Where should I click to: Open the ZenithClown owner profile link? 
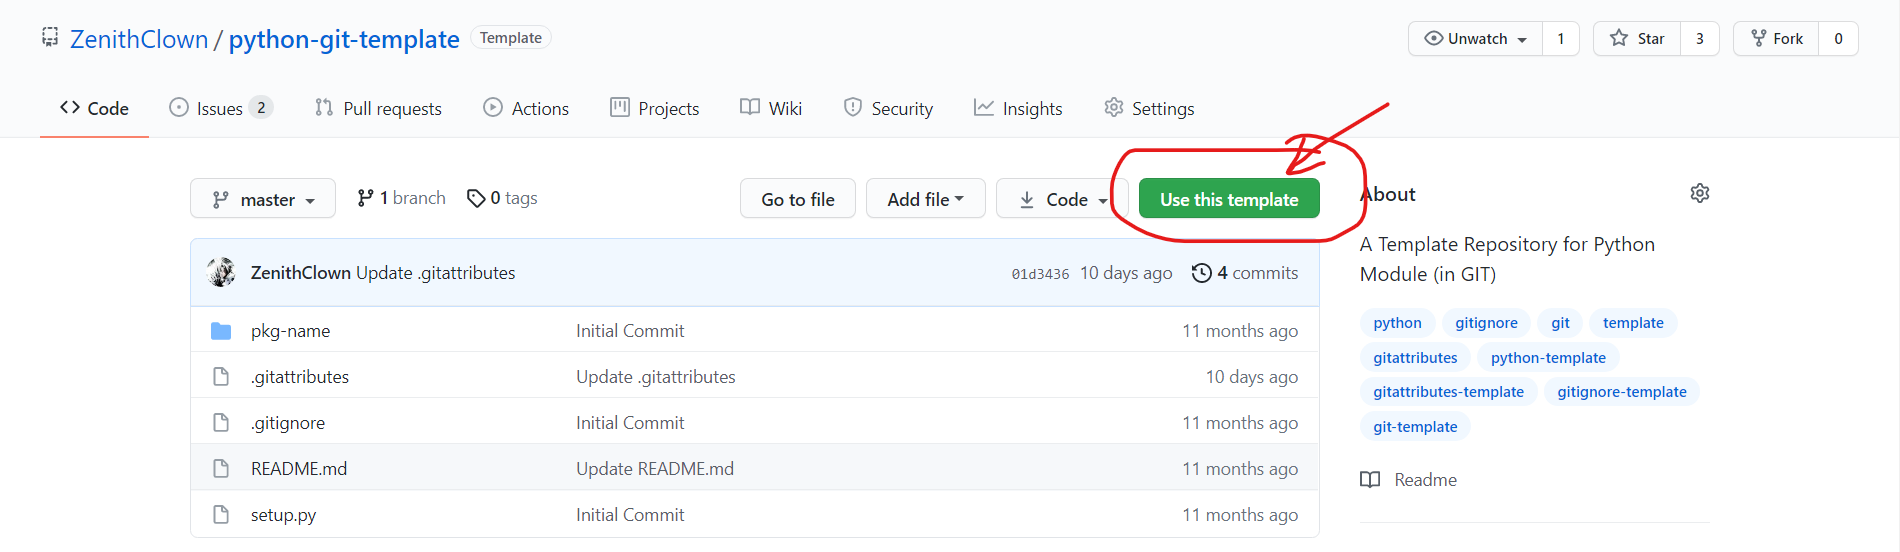139,39
